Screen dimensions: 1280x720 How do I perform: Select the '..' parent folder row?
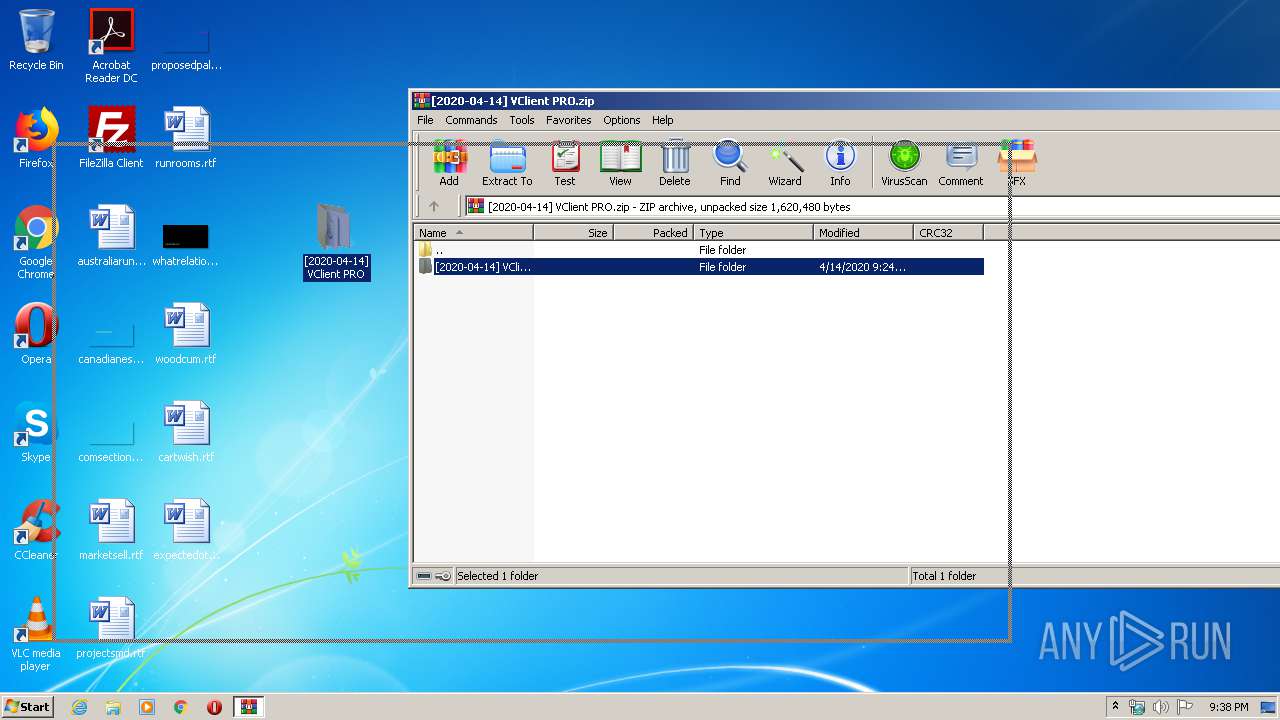699,250
